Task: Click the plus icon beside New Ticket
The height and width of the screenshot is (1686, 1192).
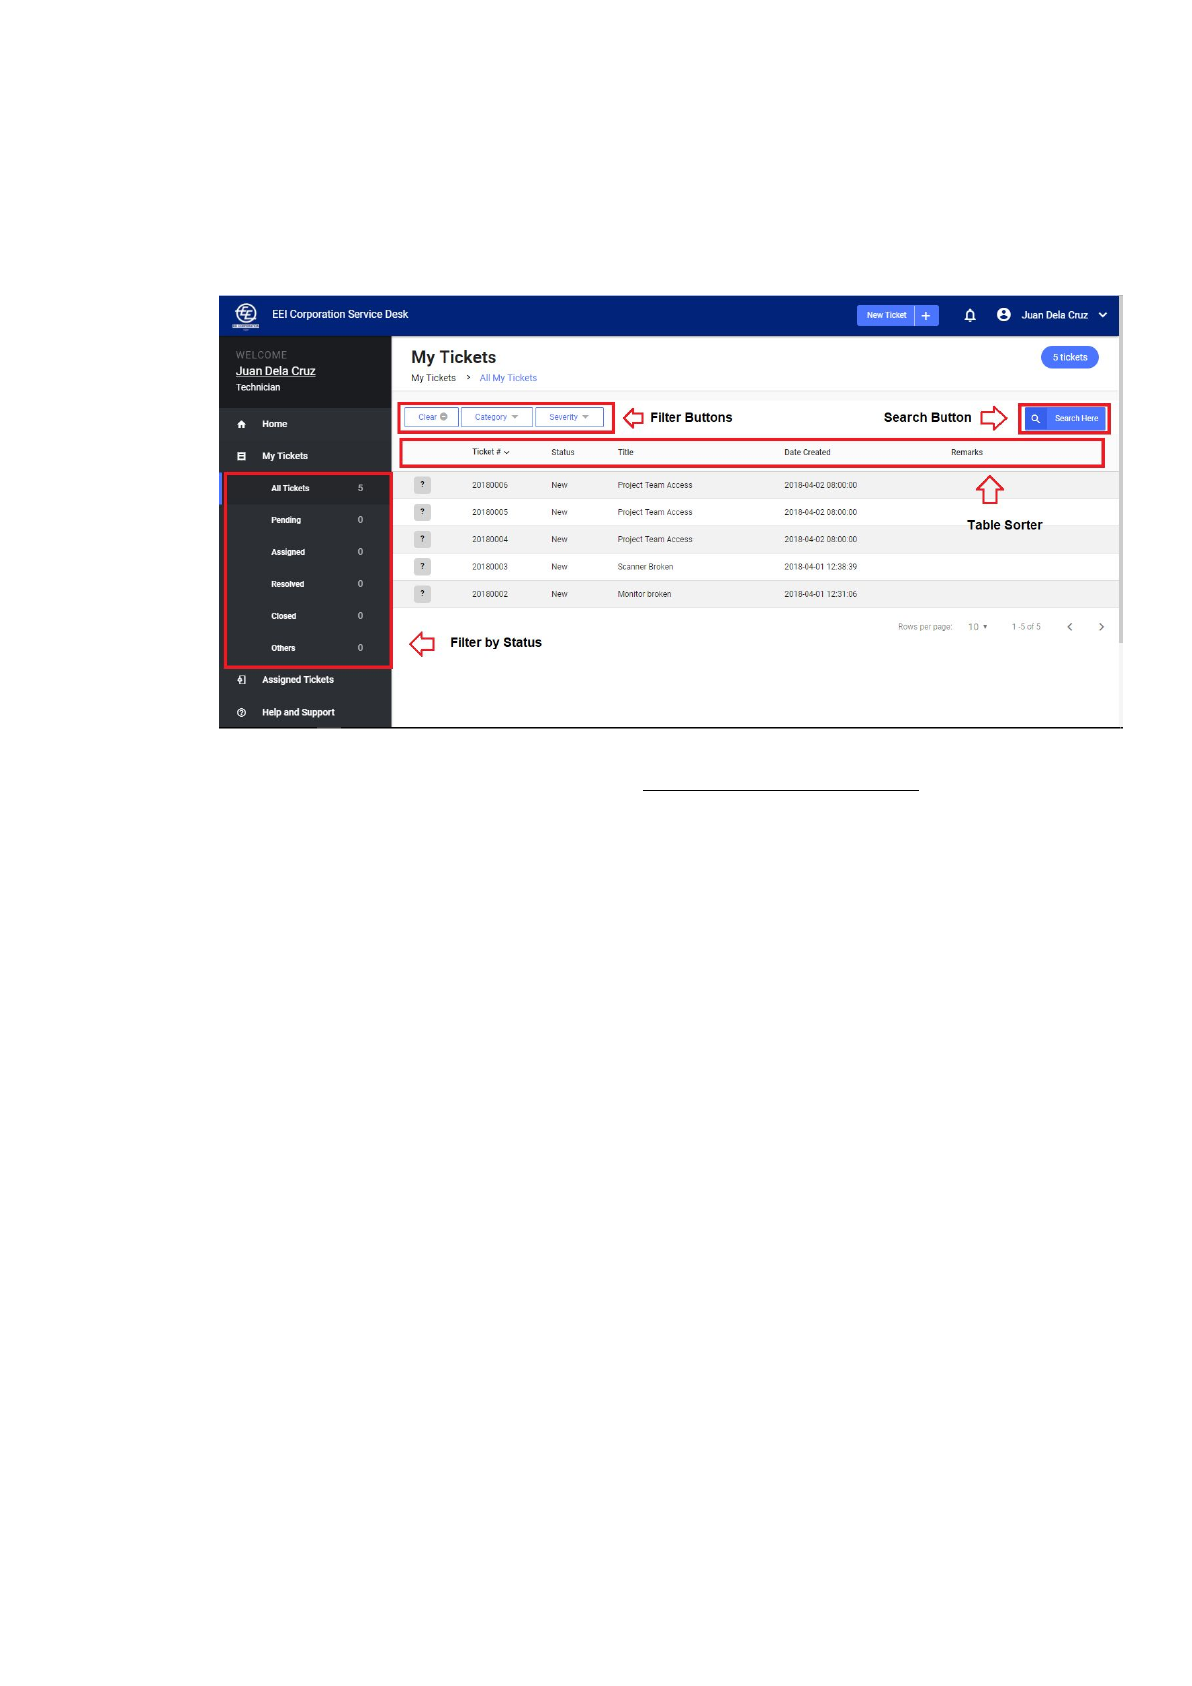Action: point(926,315)
